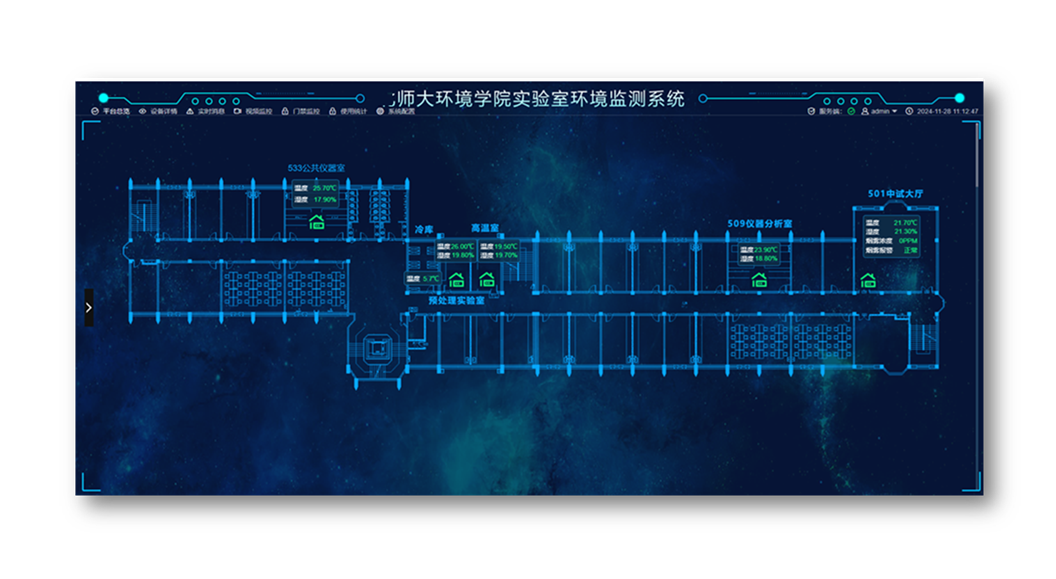Click the 533公共仪器室 room label
This screenshot has width=1056, height=579.
click(316, 168)
